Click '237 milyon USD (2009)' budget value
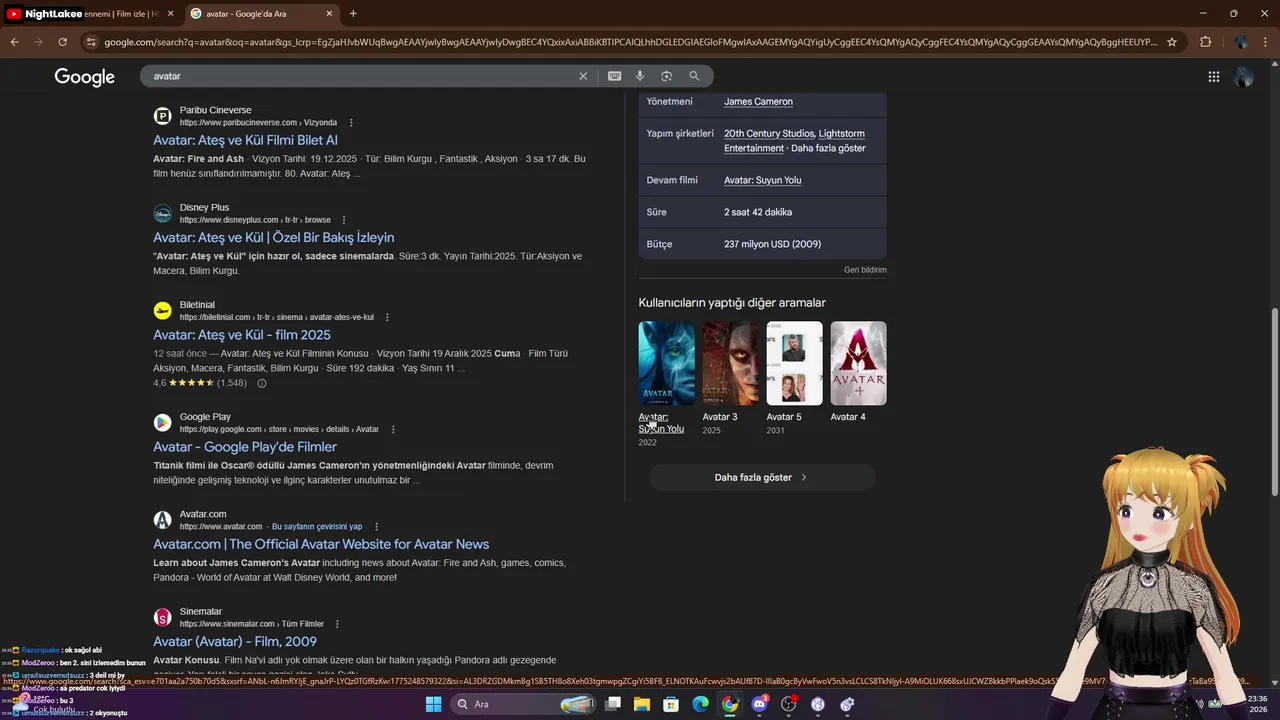Viewport: 1280px width, 720px height. pos(772,244)
